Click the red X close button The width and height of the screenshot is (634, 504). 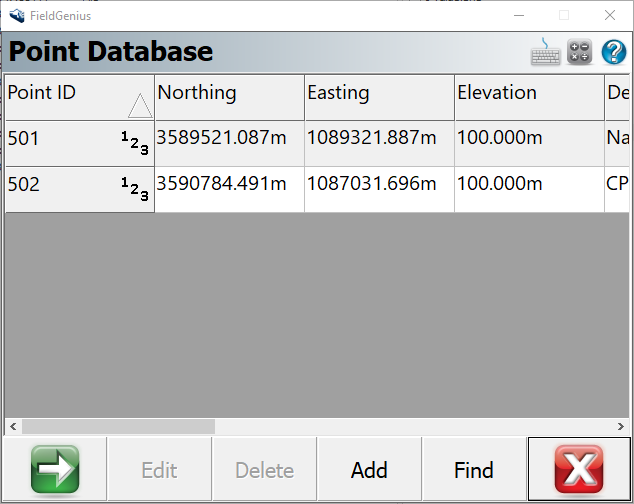579,469
